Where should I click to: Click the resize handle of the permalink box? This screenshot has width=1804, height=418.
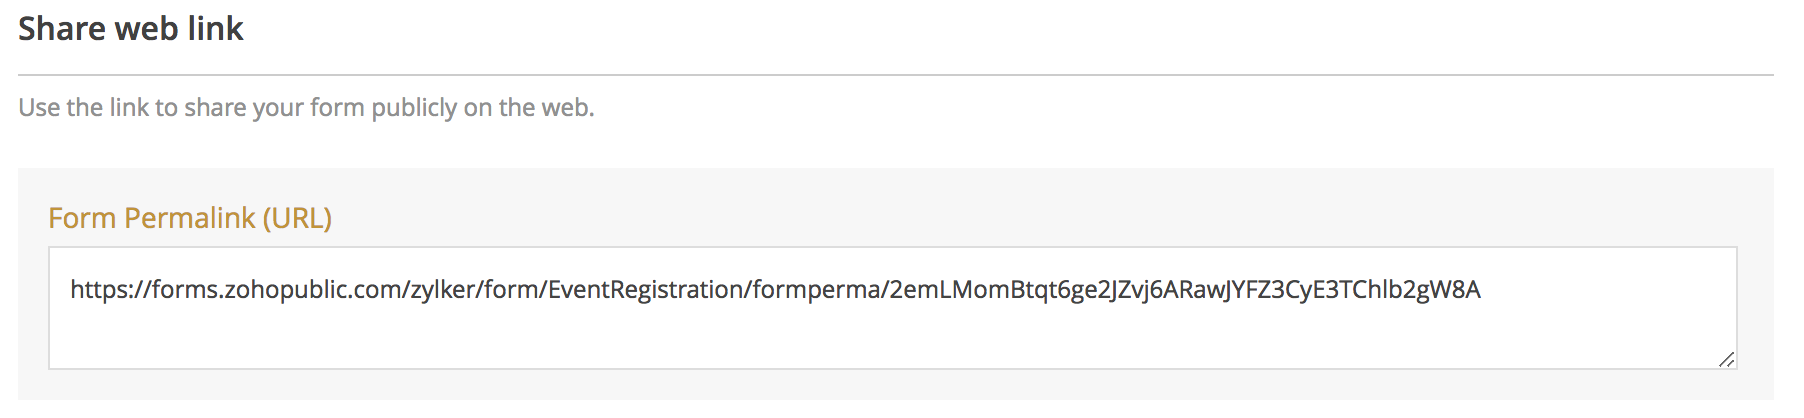click(x=1726, y=359)
